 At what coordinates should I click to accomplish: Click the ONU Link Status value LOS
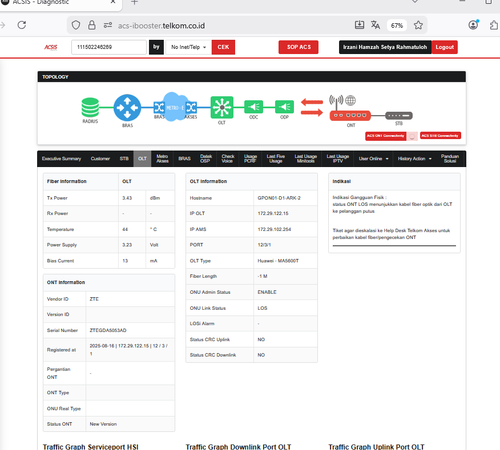coord(262,308)
